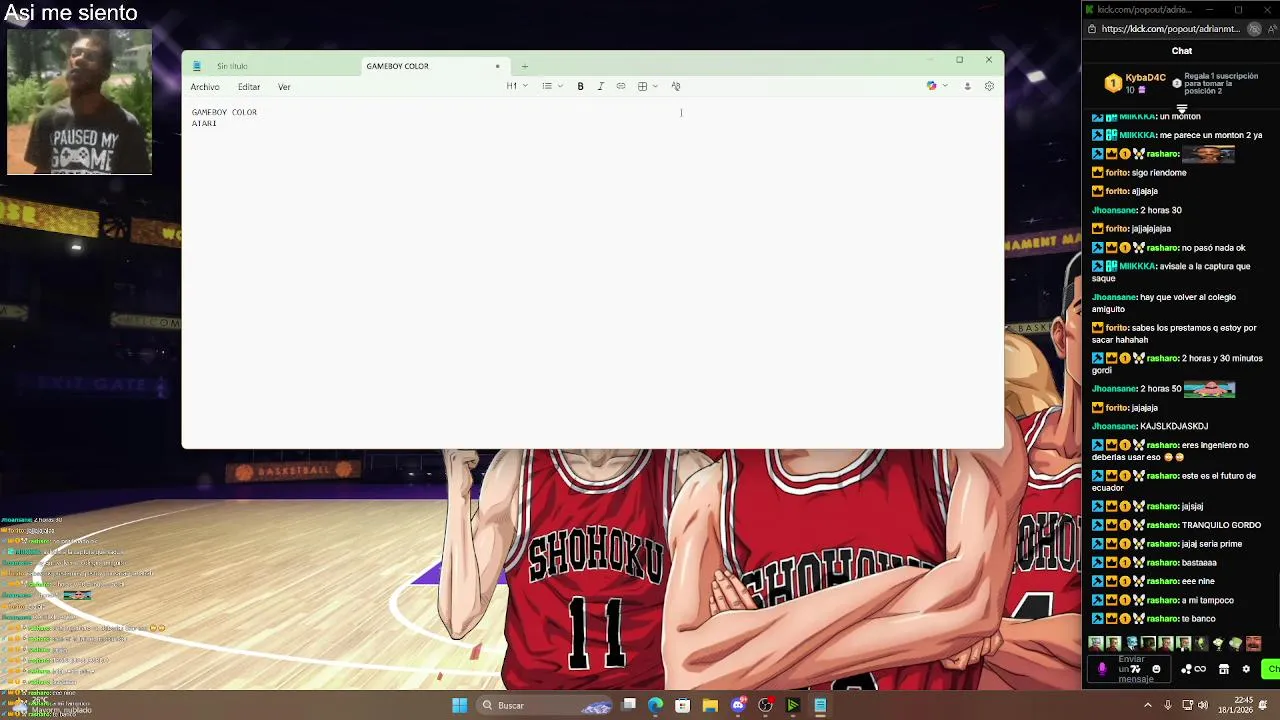Open OBS Studio from the taskbar
This screenshot has height=720, width=1280.
pyautogui.click(x=765, y=705)
